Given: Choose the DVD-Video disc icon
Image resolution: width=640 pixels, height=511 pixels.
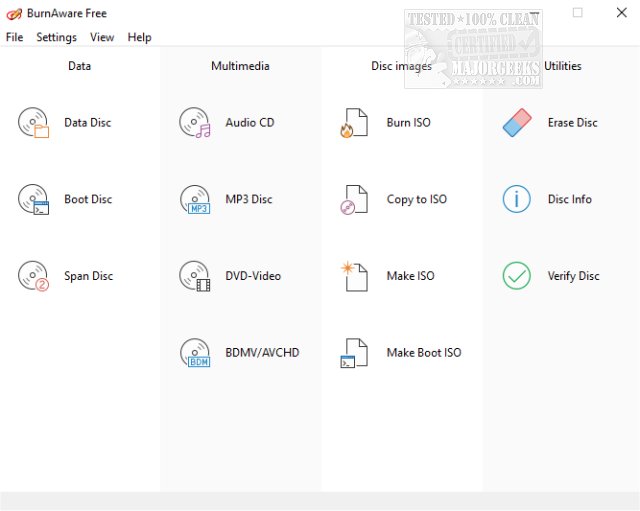Looking at the screenshot, I should 195,276.
